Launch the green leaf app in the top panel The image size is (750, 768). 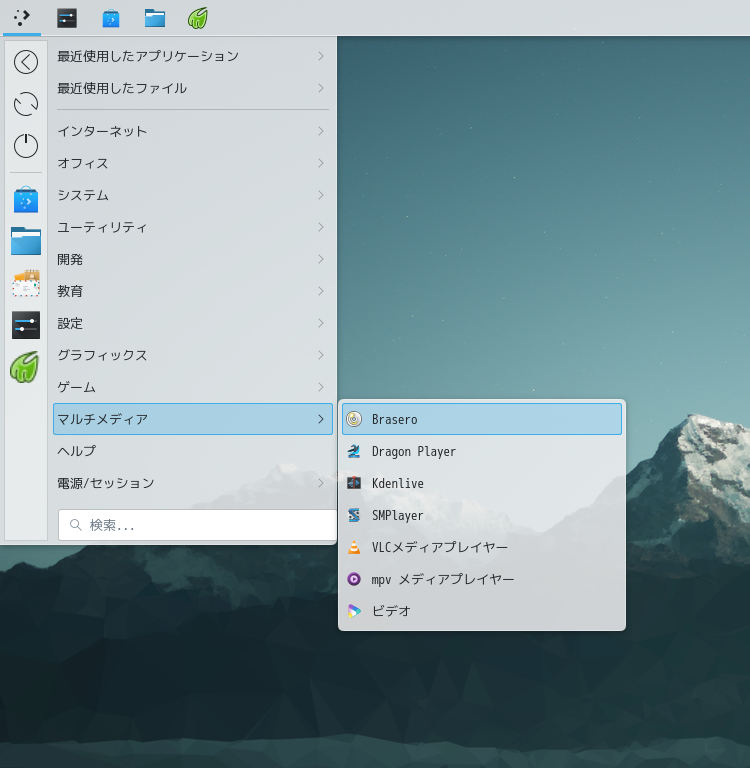click(198, 18)
